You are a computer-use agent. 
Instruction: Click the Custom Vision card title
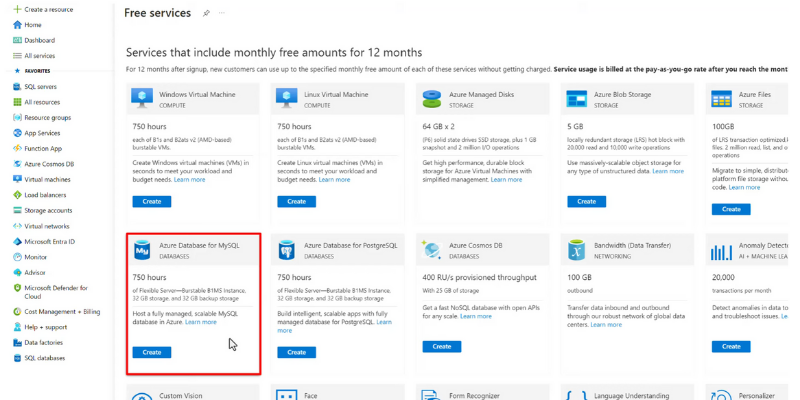coord(181,395)
